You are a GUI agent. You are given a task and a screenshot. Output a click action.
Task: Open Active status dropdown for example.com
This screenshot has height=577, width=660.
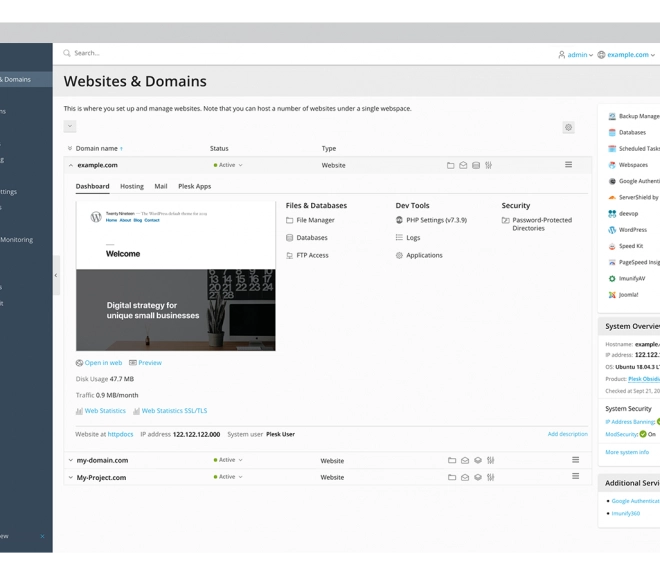(228, 165)
